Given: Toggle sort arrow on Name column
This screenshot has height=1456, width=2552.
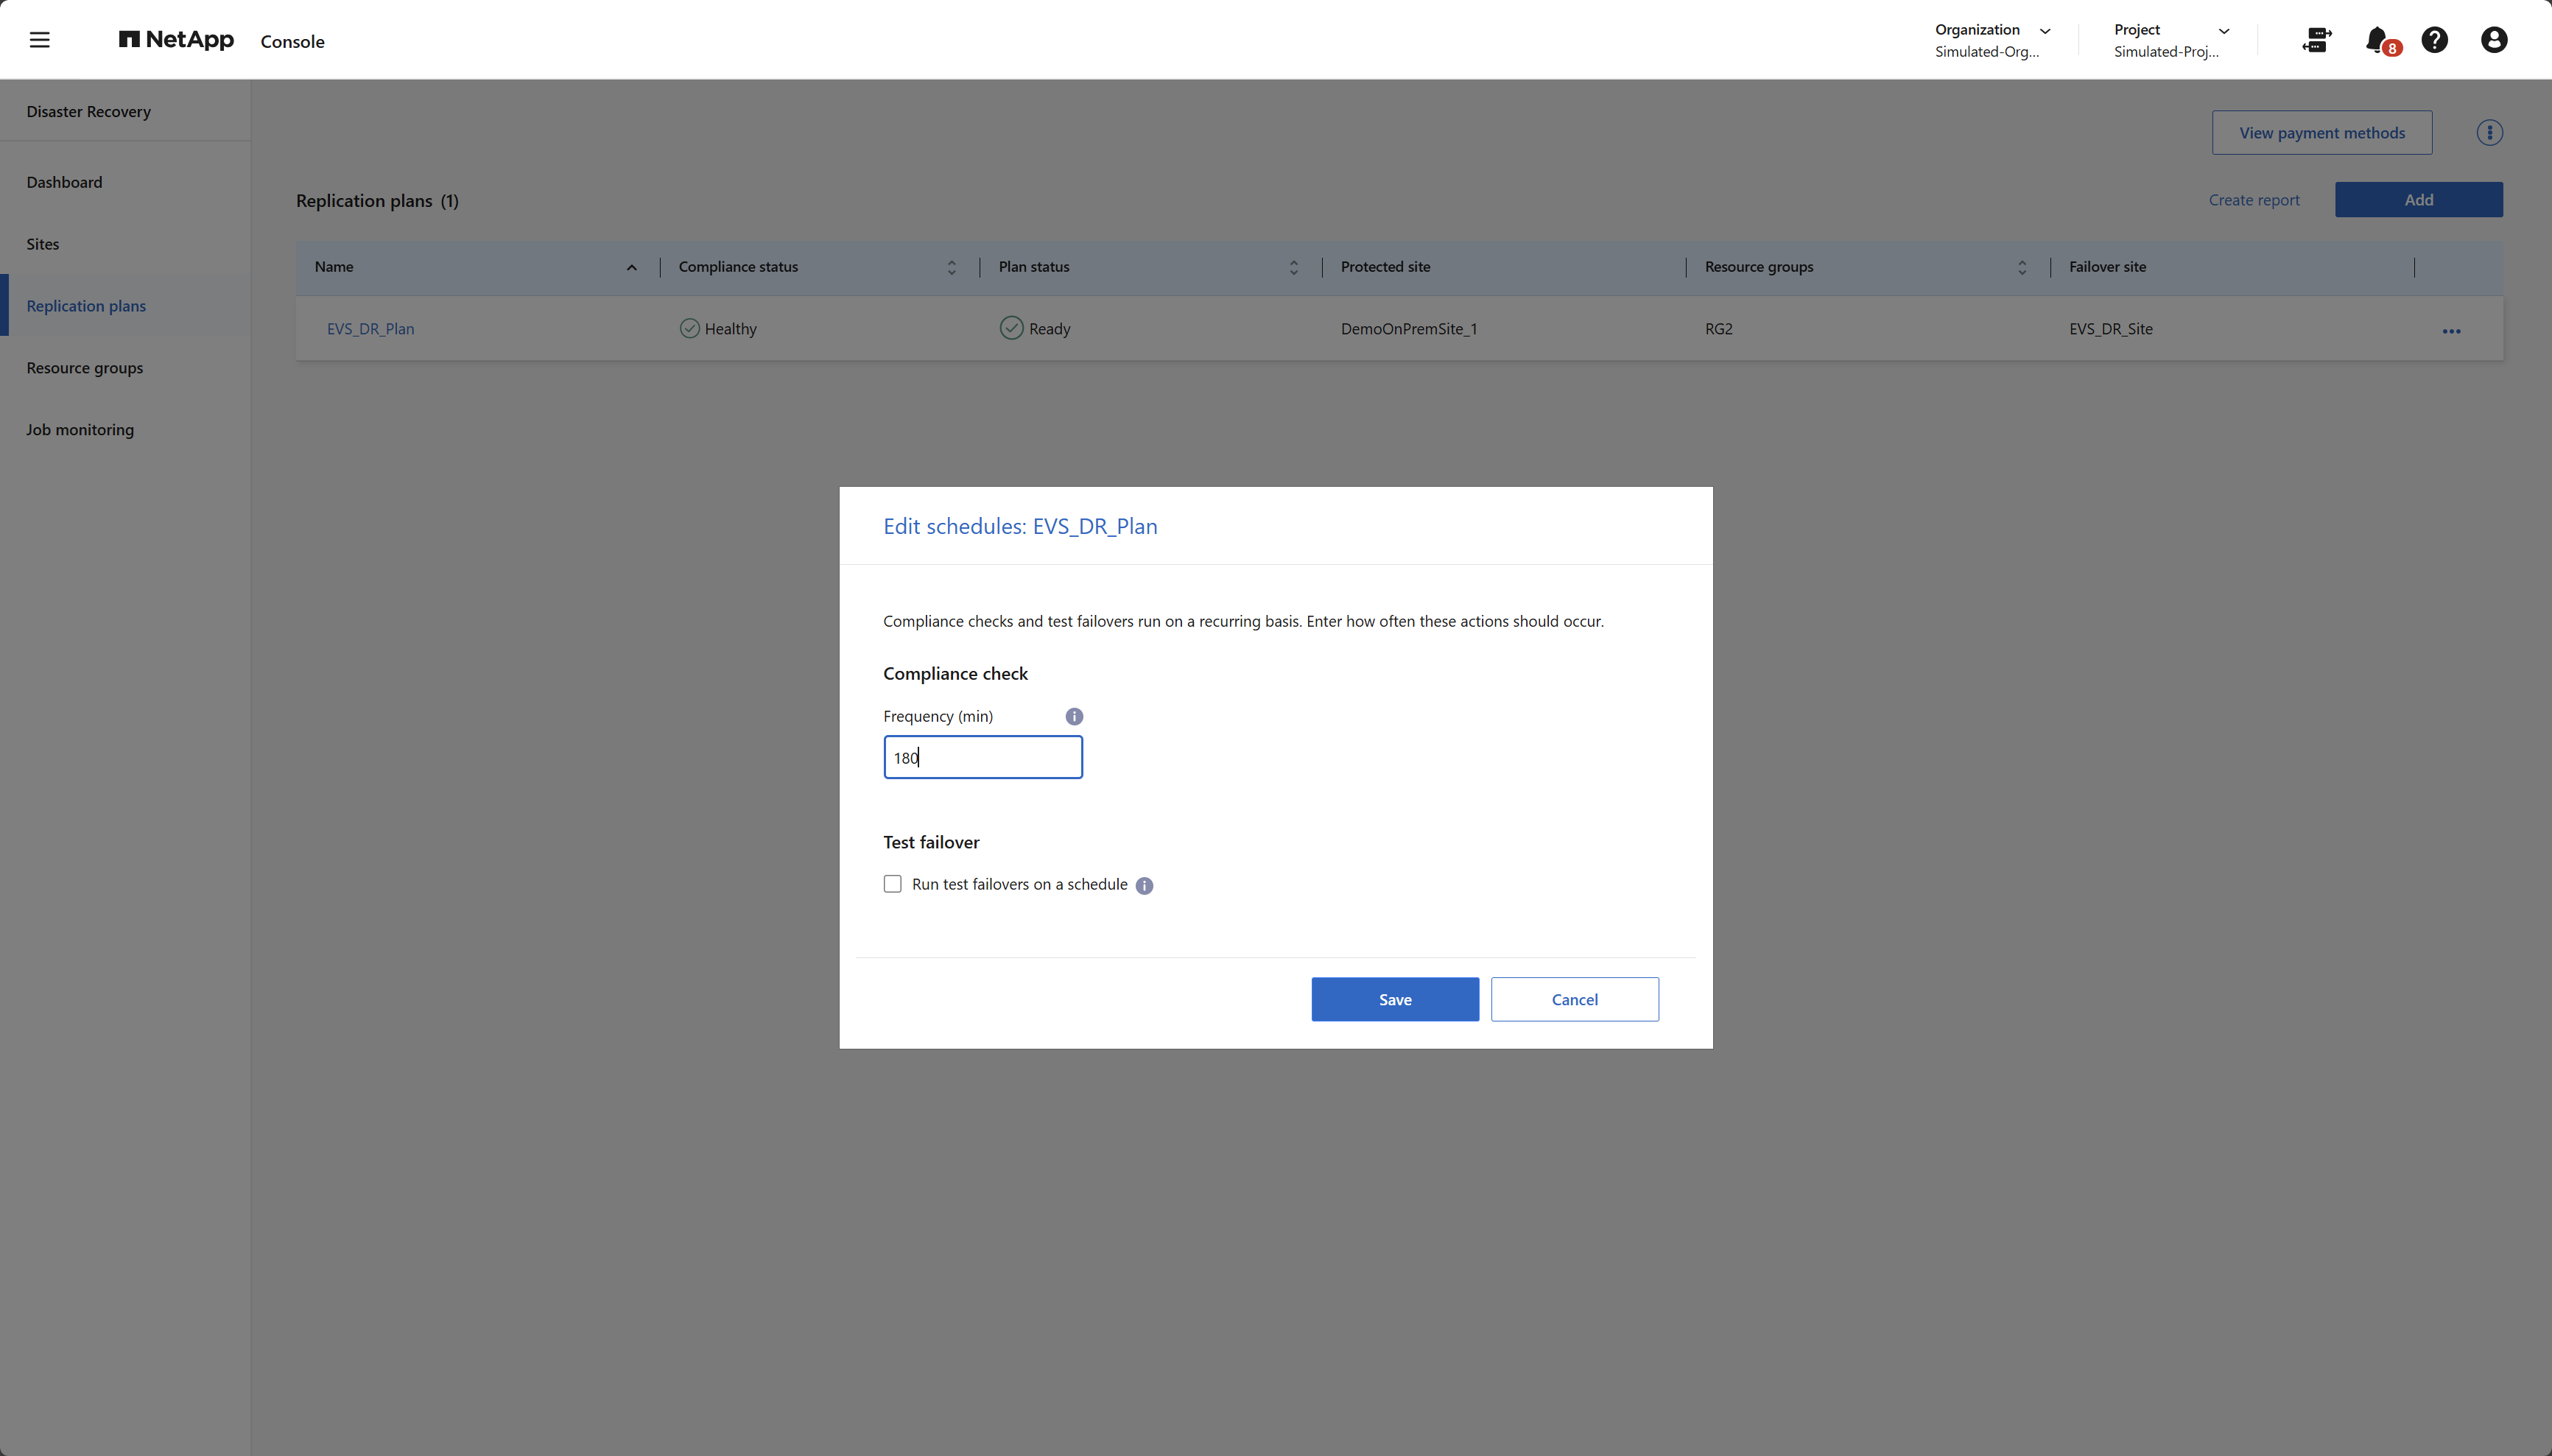Looking at the screenshot, I should [631, 267].
